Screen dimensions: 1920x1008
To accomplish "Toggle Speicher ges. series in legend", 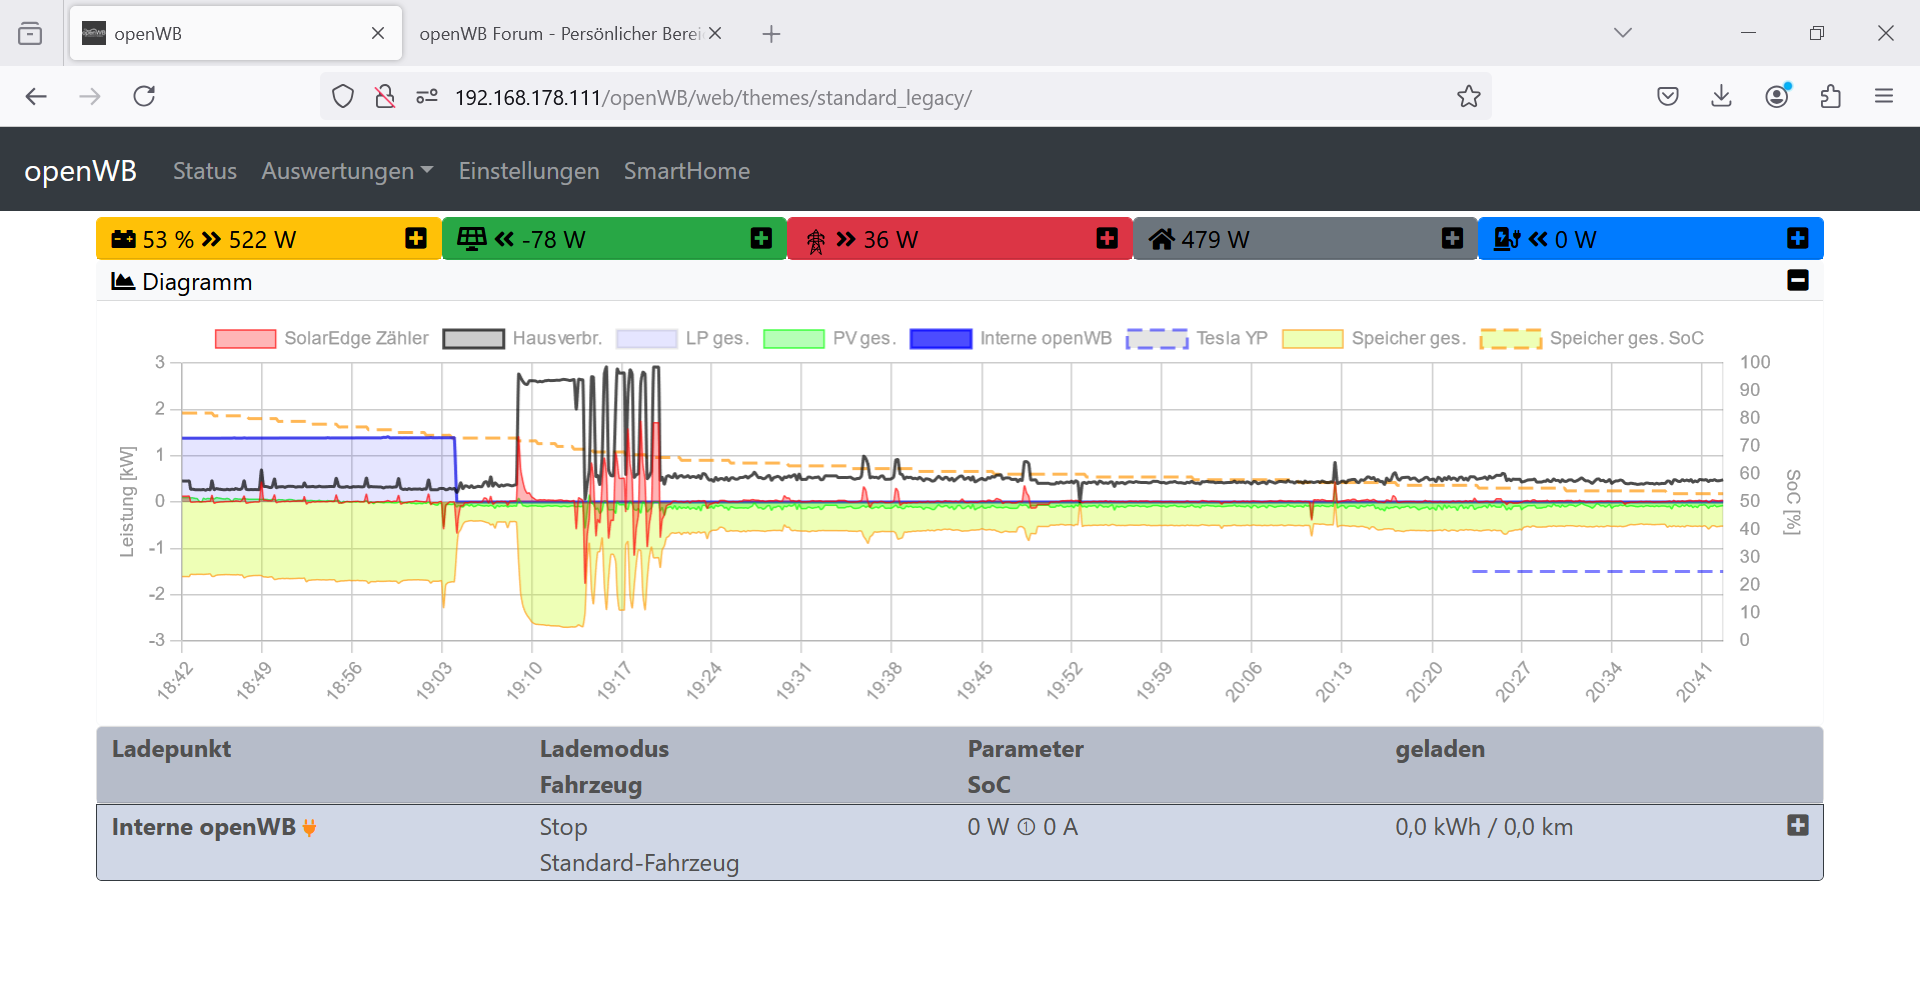I will coord(1374,338).
